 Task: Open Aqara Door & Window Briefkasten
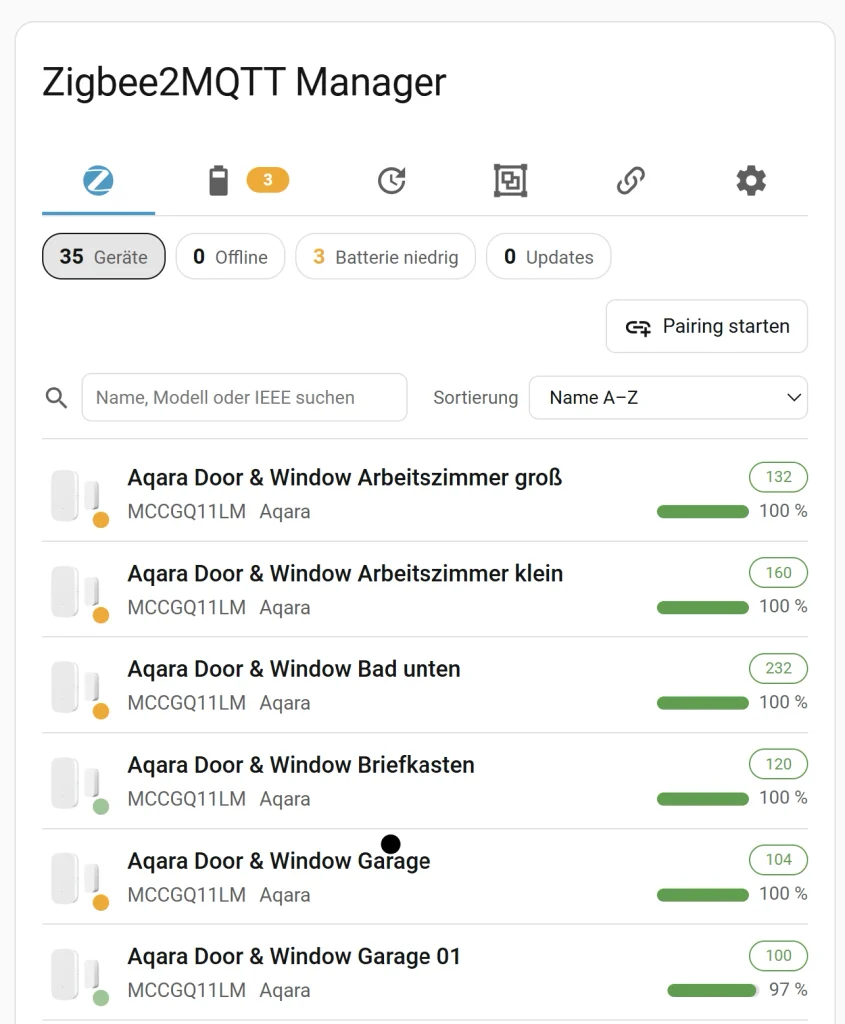[301, 765]
